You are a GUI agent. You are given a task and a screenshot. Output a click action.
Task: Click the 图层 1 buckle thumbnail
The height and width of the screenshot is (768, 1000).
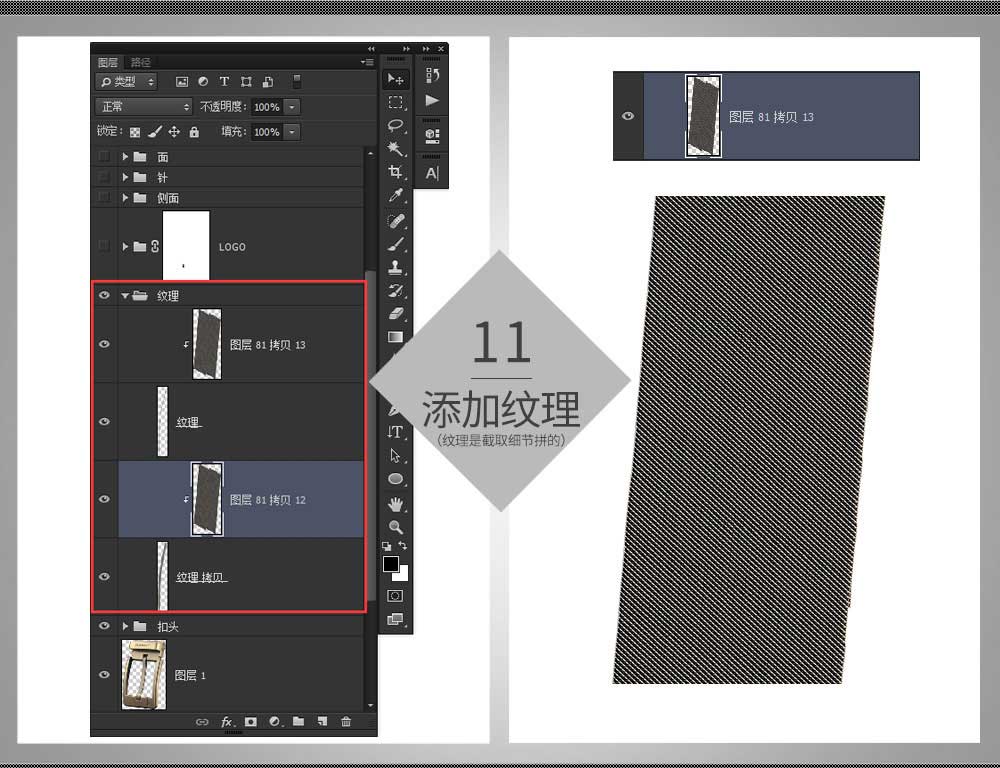(x=143, y=674)
